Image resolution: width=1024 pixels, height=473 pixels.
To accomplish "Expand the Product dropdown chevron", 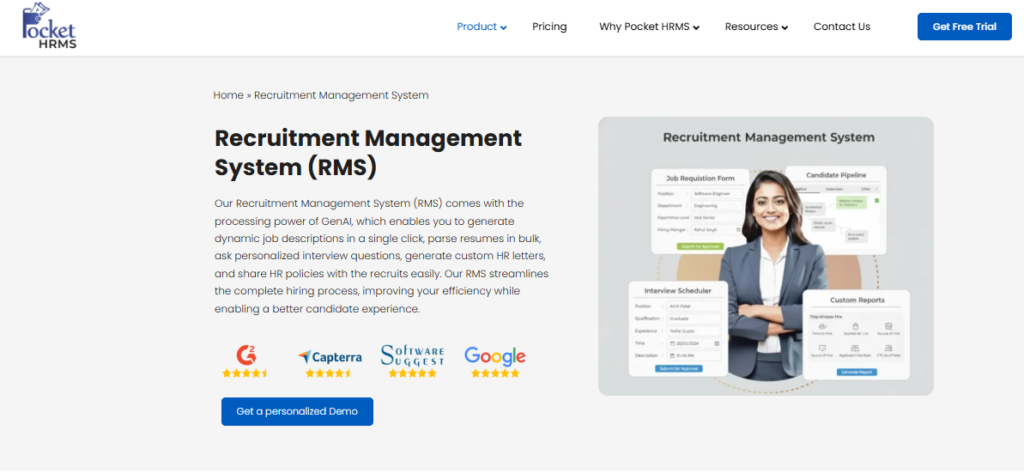I will [504, 28].
